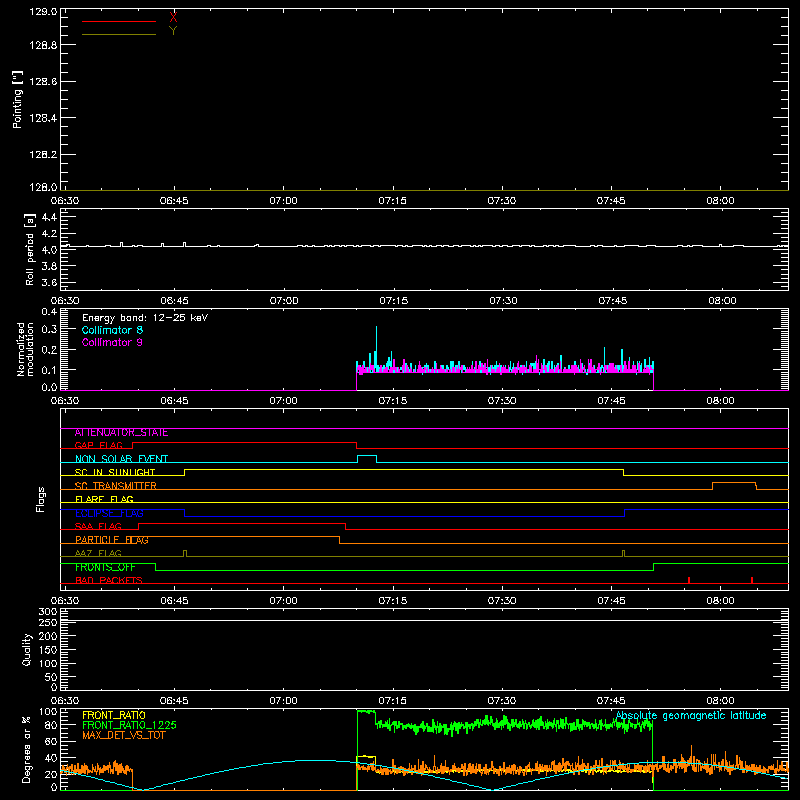Click the SC_TRANSMITTER flag label
Viewport: 800px width, 800px height.
pyautogui.click(x=115, y=486)
